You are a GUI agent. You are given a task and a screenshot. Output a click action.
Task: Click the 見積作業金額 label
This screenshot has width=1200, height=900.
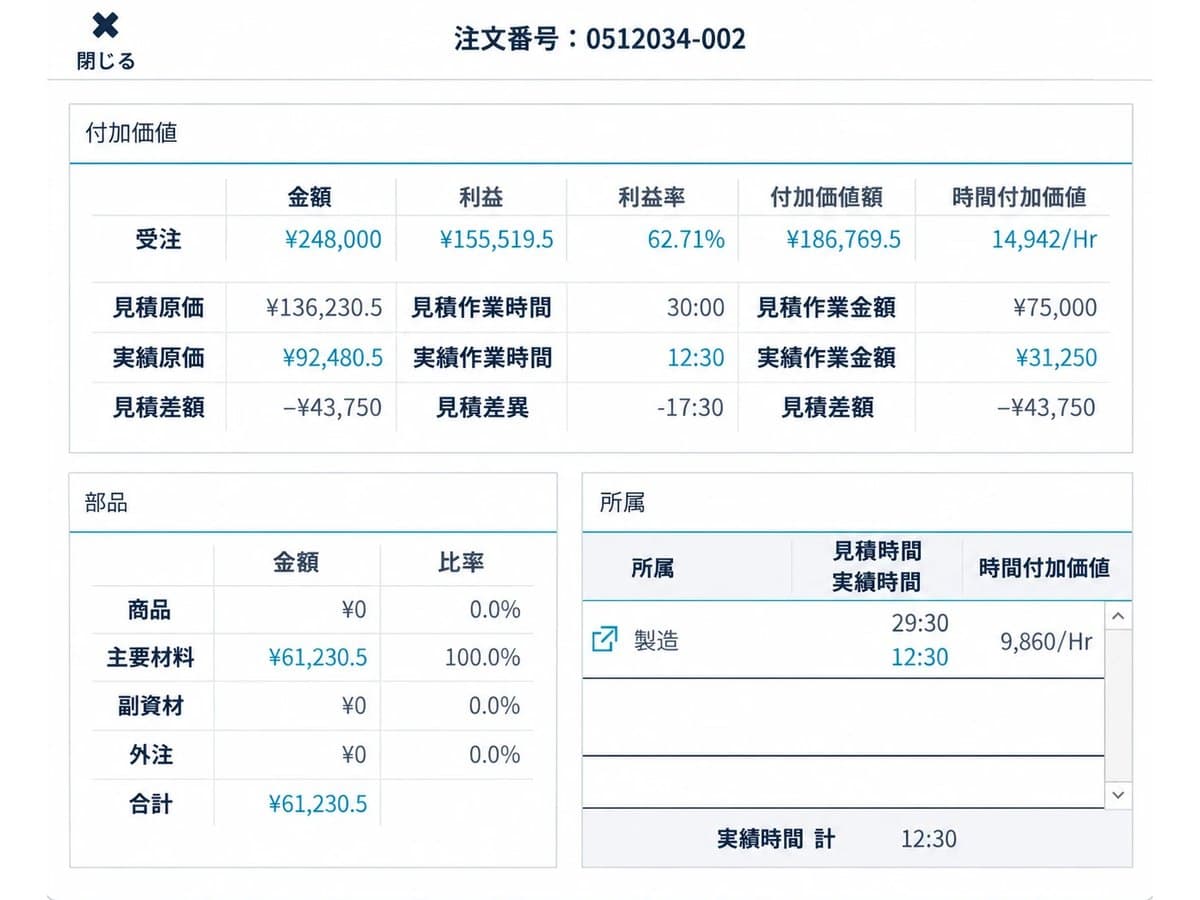tap(826, 307)
